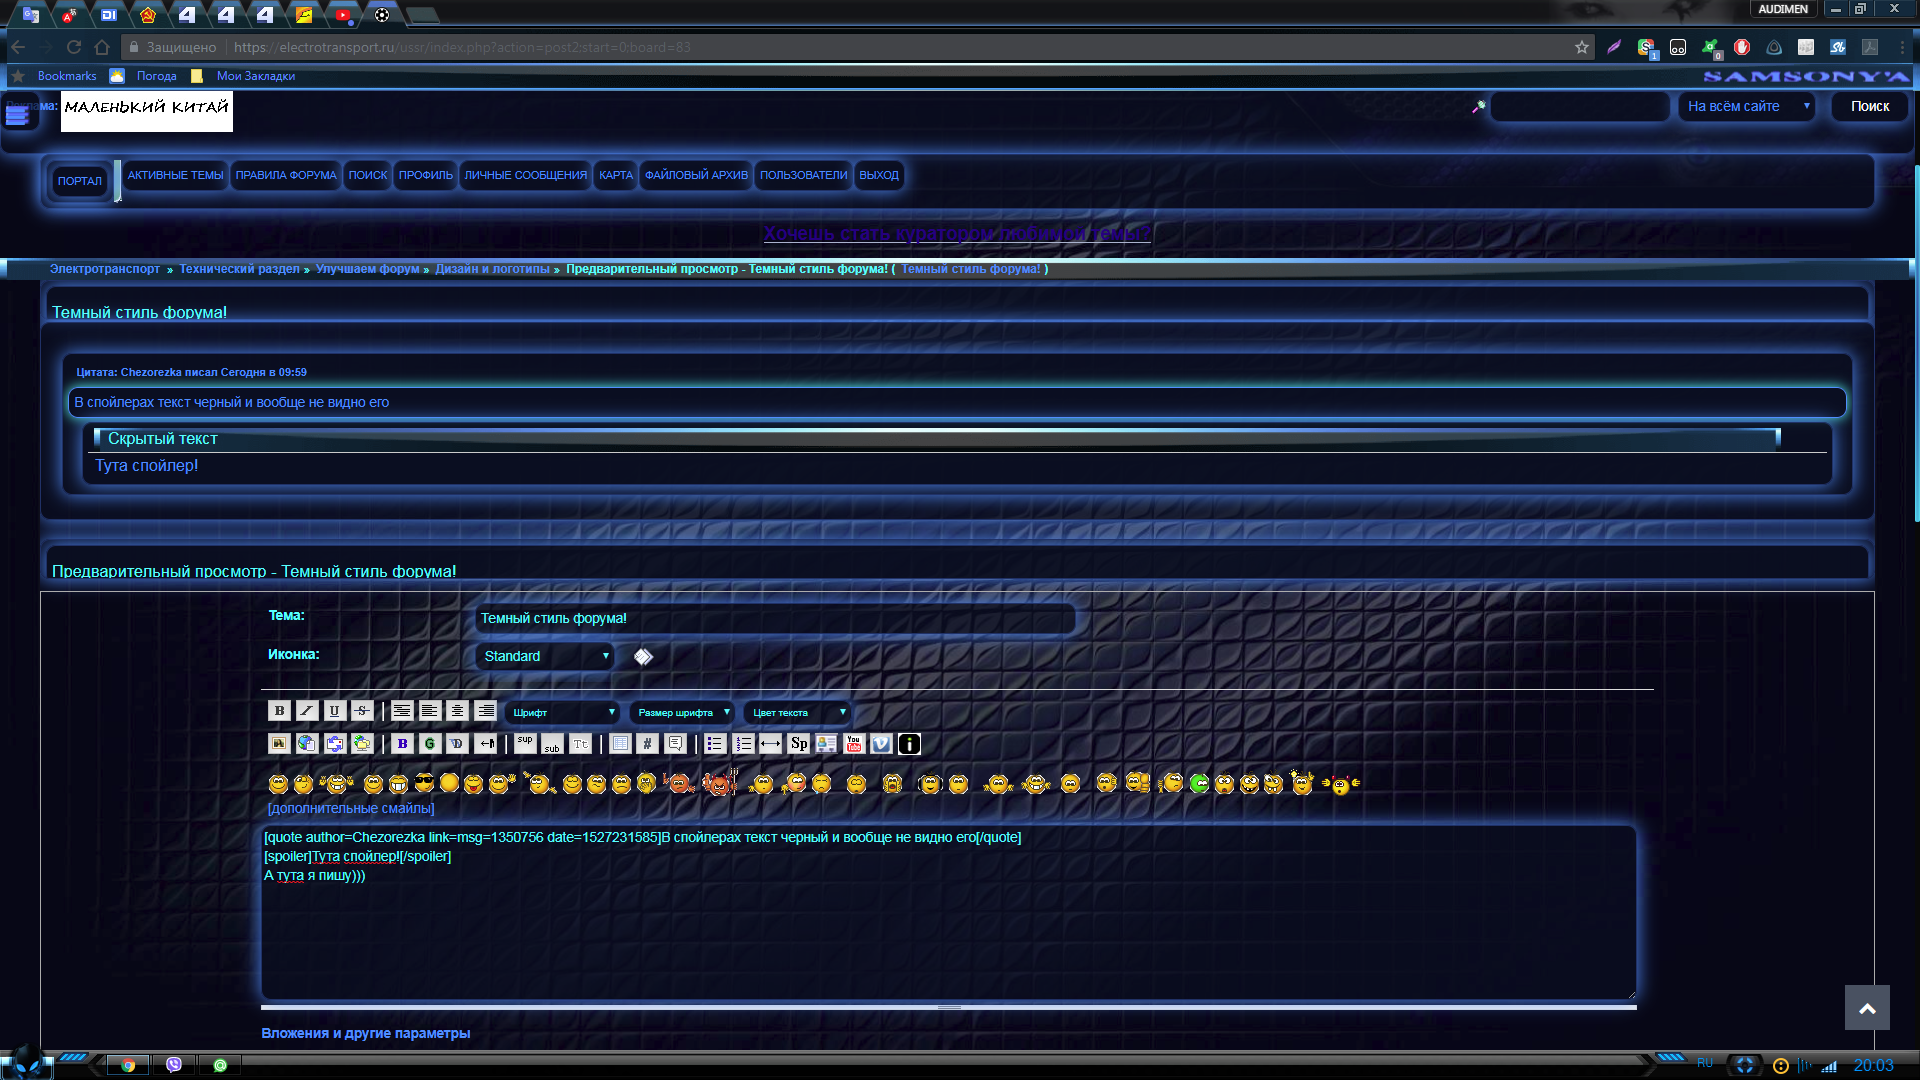Insert image tag using picture icon
The height and width of the screenshot is (1080, 1920).
(279, 744)
